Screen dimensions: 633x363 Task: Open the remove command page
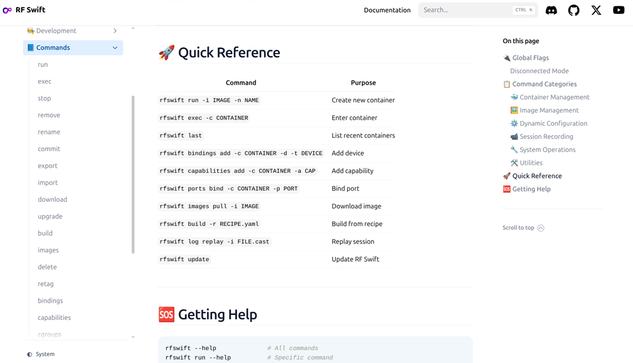click(x=49, y=115)
